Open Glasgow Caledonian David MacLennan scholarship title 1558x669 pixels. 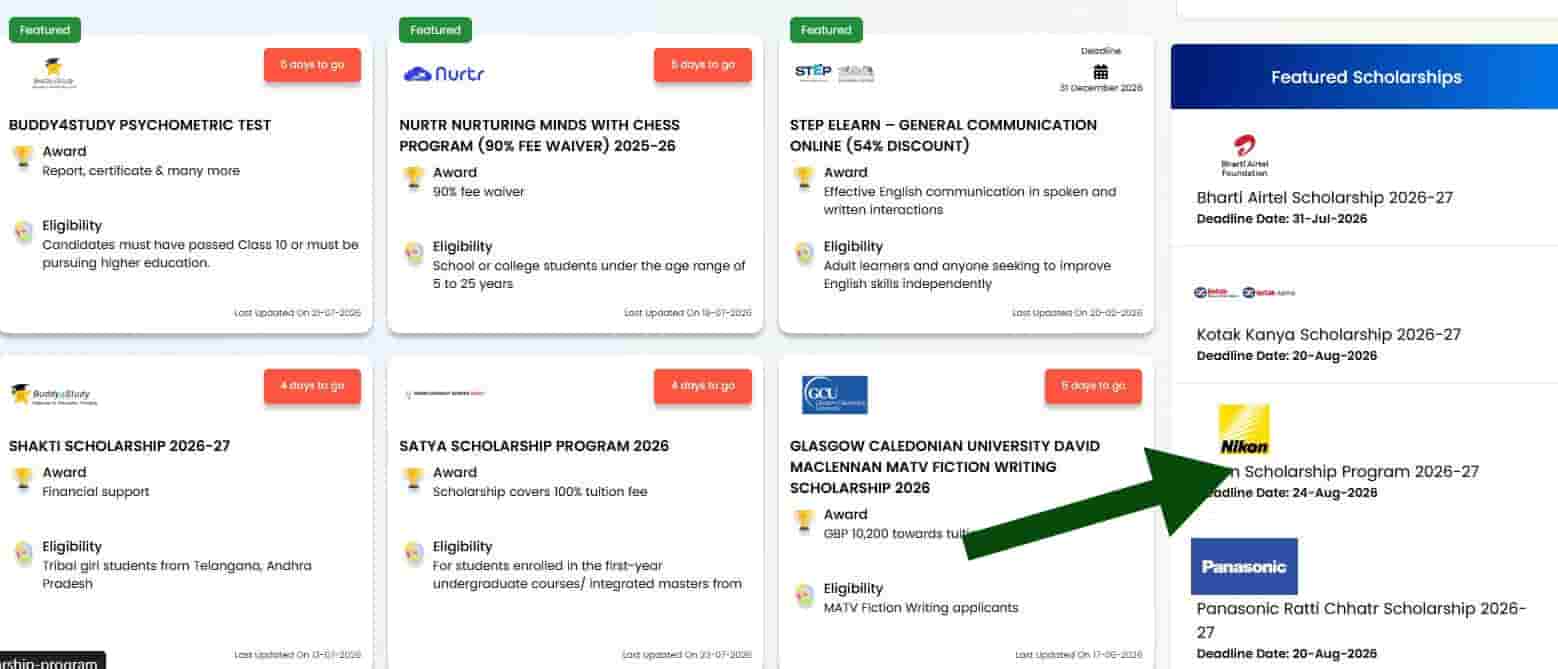(x=945, y=467)
